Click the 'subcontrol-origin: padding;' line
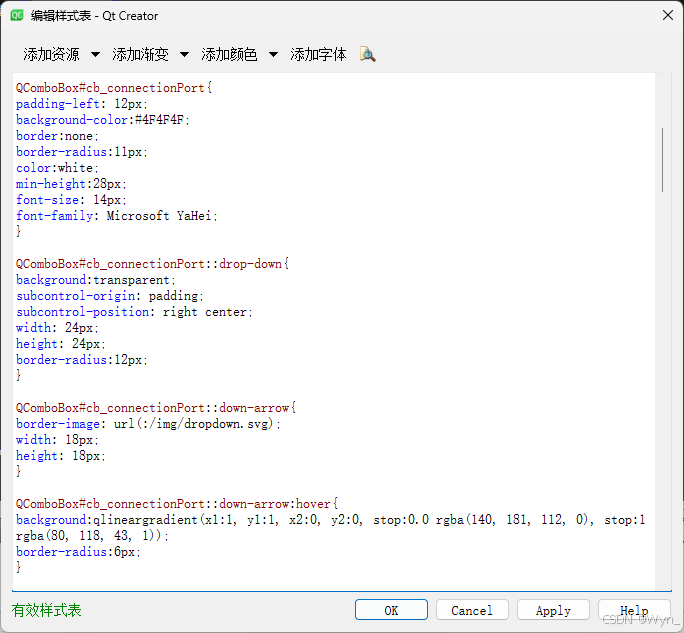 point(110,296)
